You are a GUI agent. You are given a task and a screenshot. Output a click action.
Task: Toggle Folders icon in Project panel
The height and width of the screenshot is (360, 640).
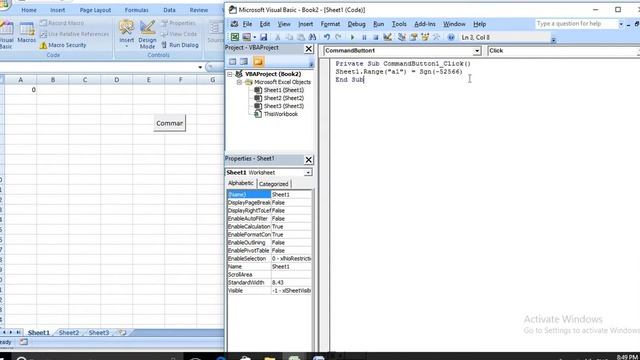click(x=258, y=62)
